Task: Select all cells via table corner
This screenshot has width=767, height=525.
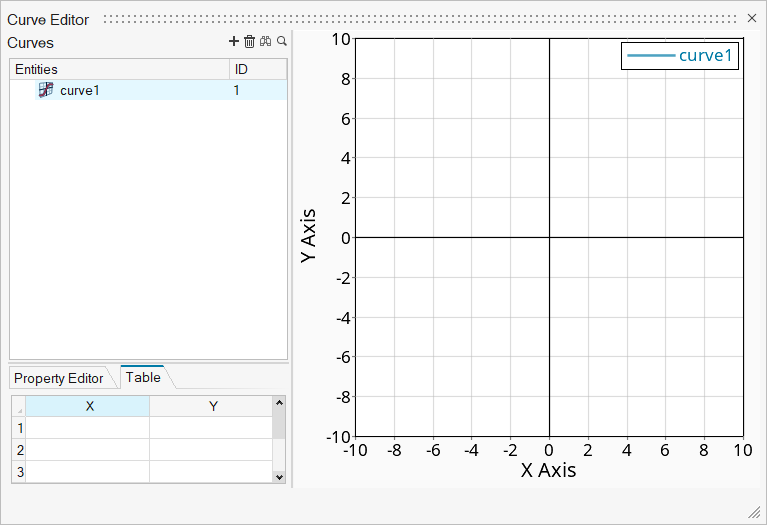Action: click(19, 407)
